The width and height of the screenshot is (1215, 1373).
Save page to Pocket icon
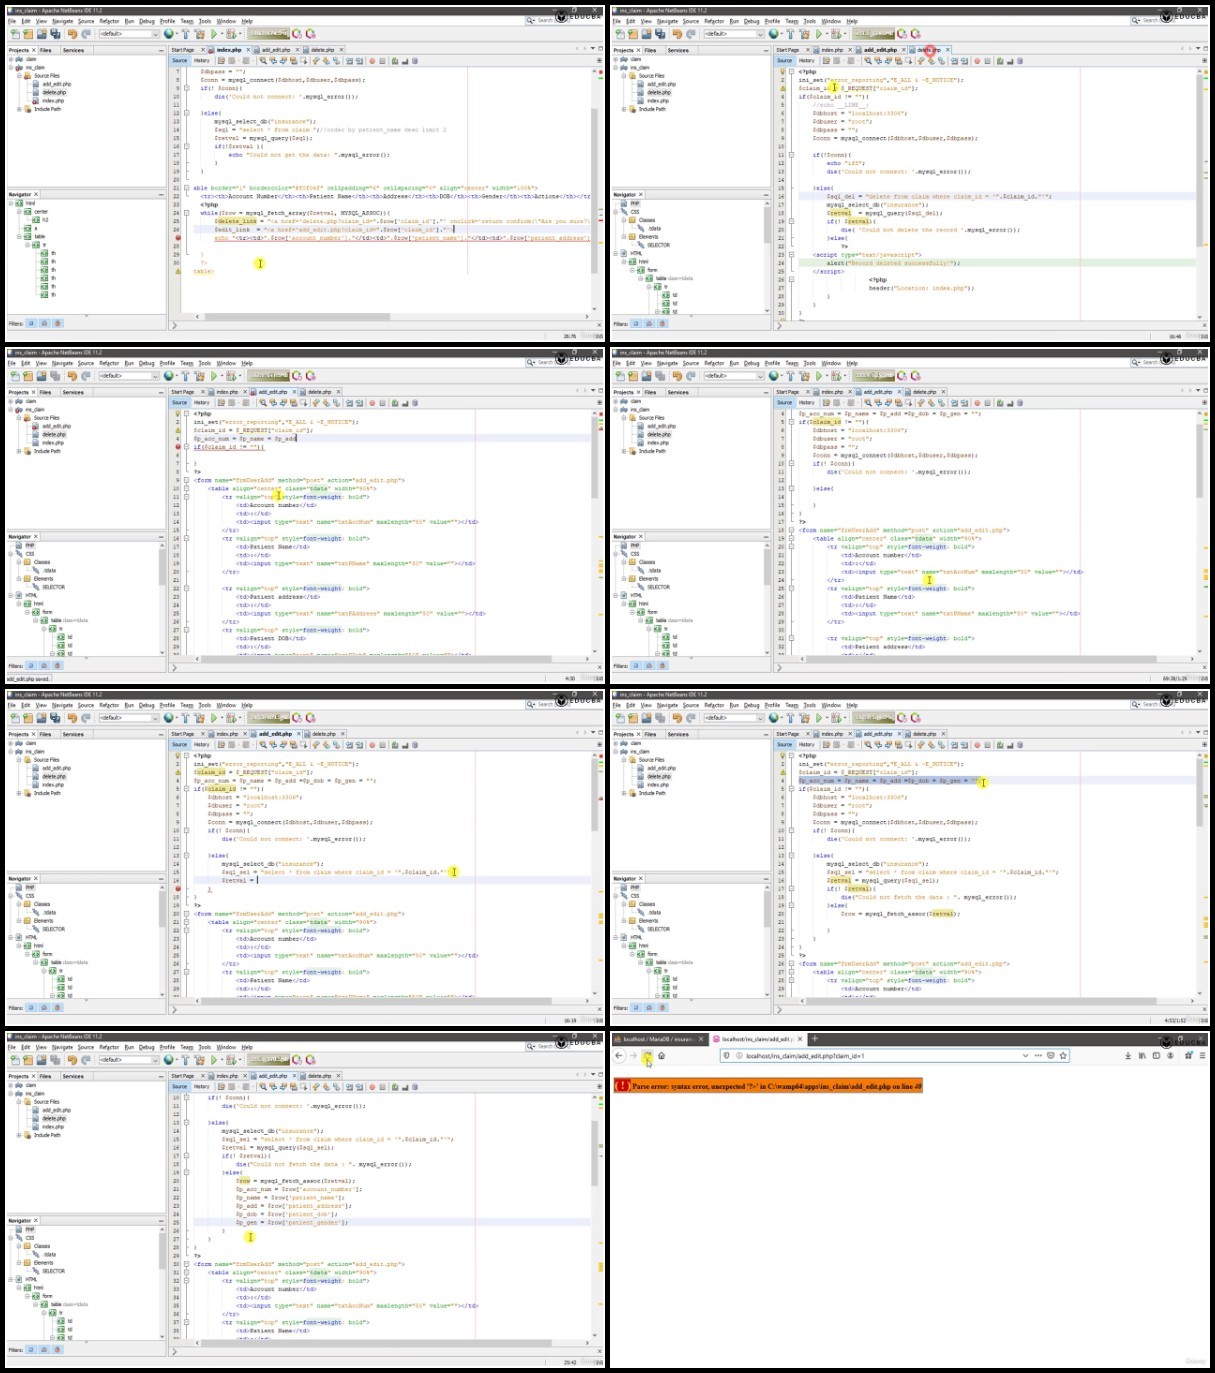pos(1050,1055)
